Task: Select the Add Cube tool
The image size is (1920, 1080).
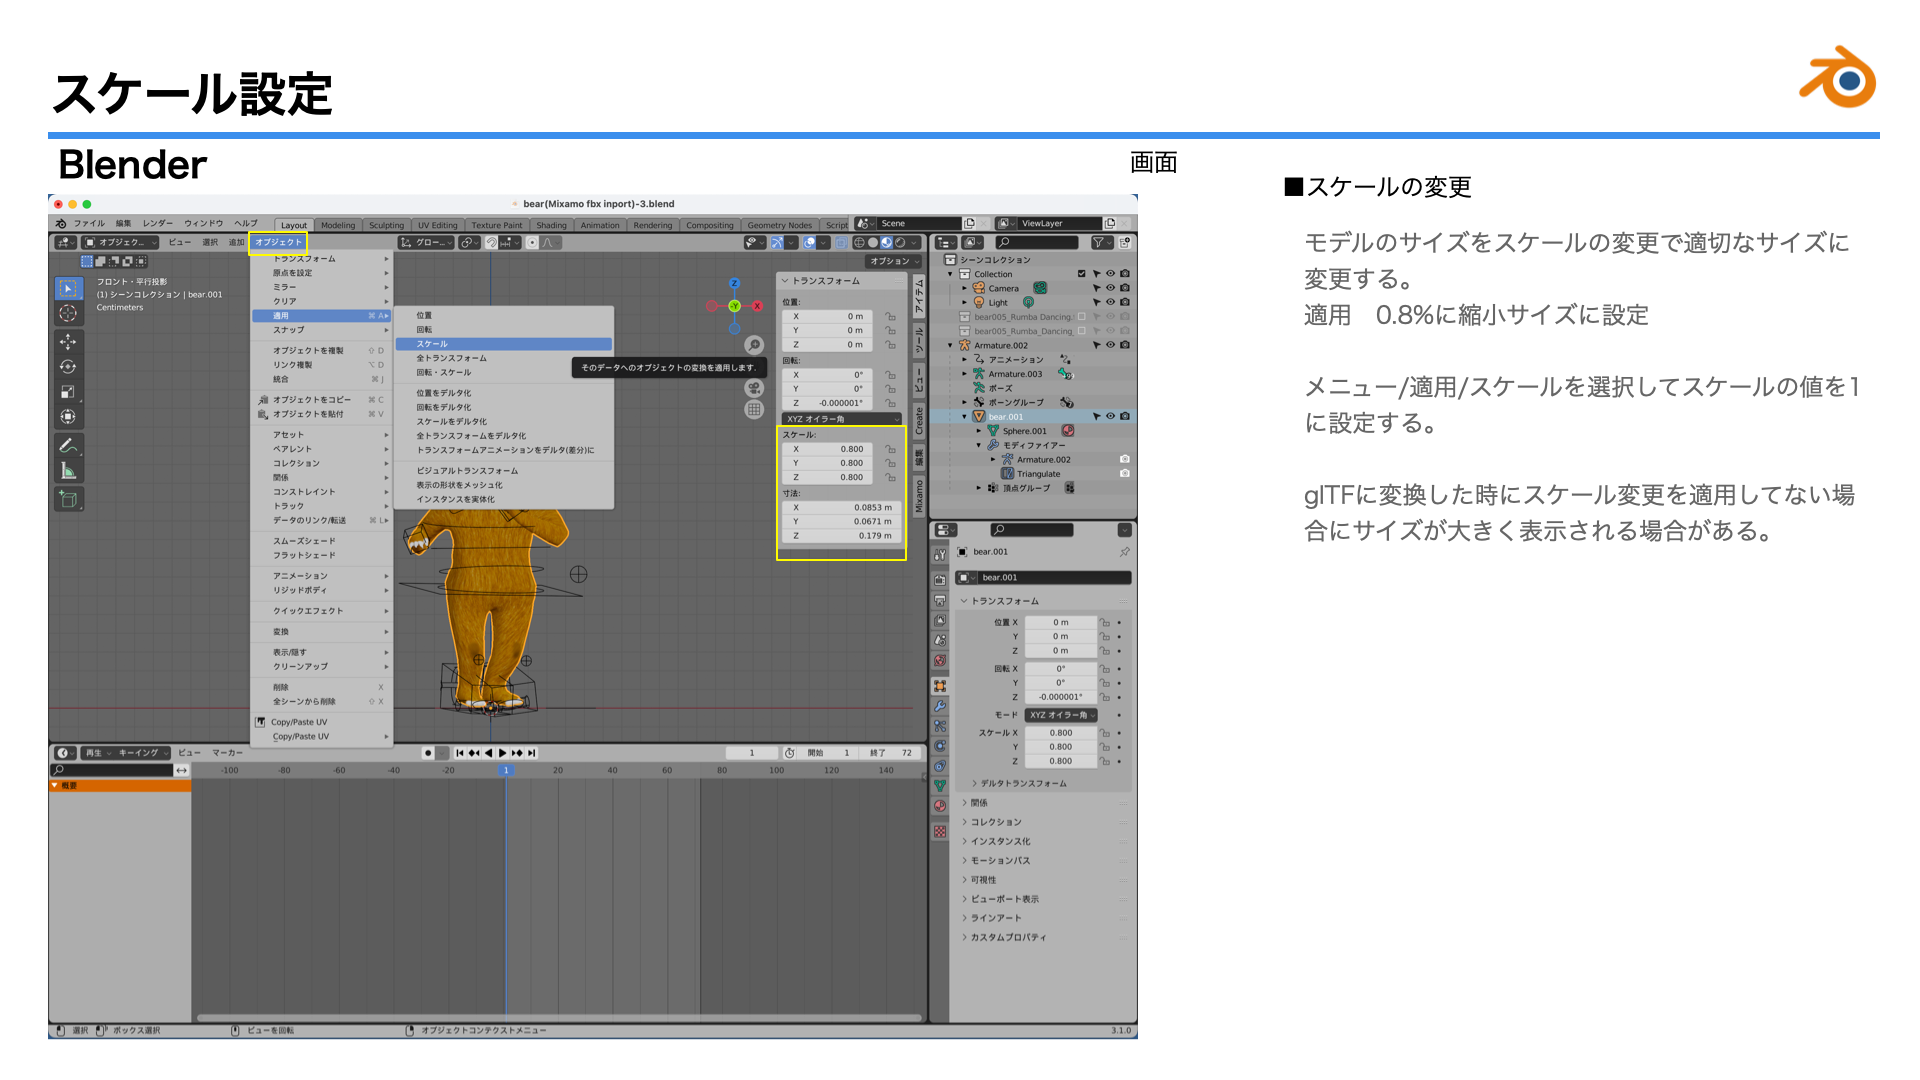Action: click(x=68, y=499)
